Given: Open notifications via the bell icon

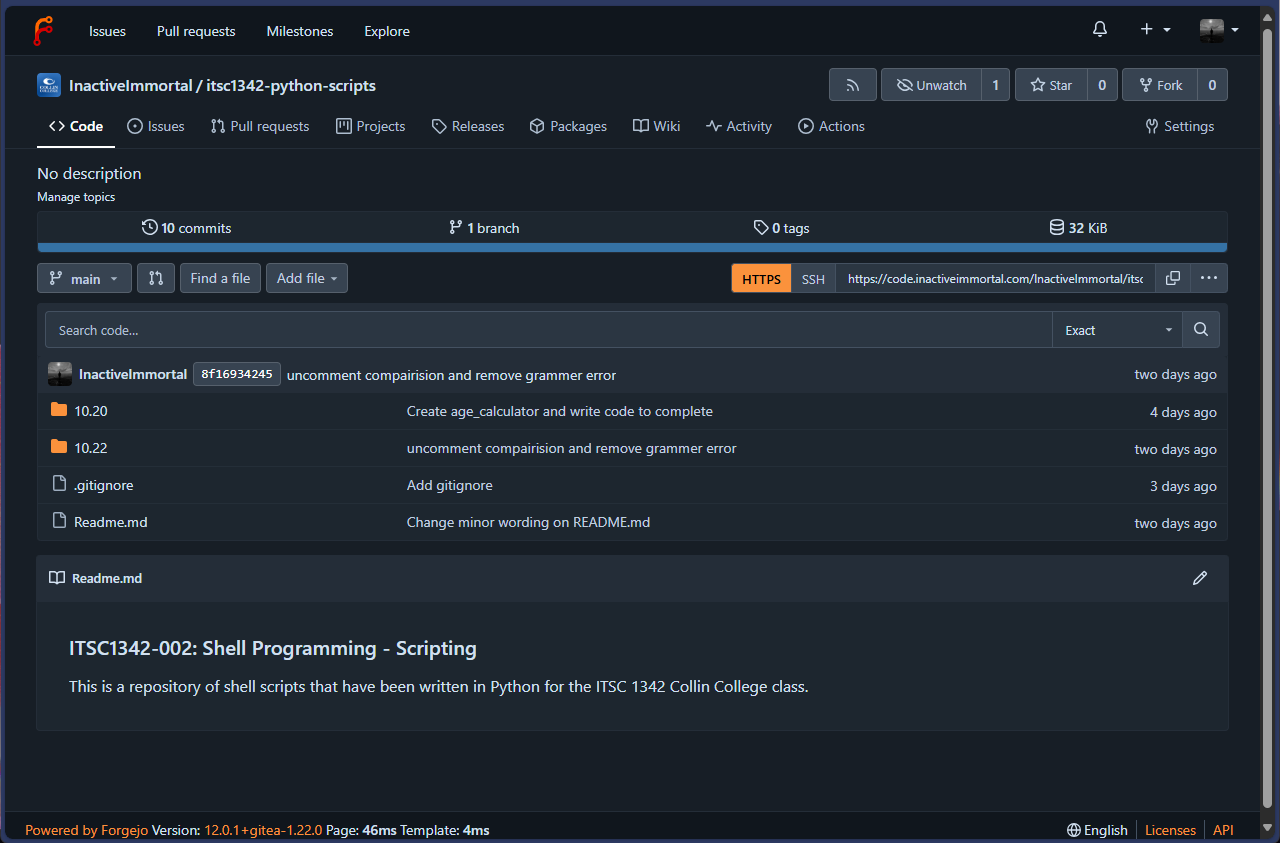Looking at the screenshot, I should click(x=1099, y=29).
